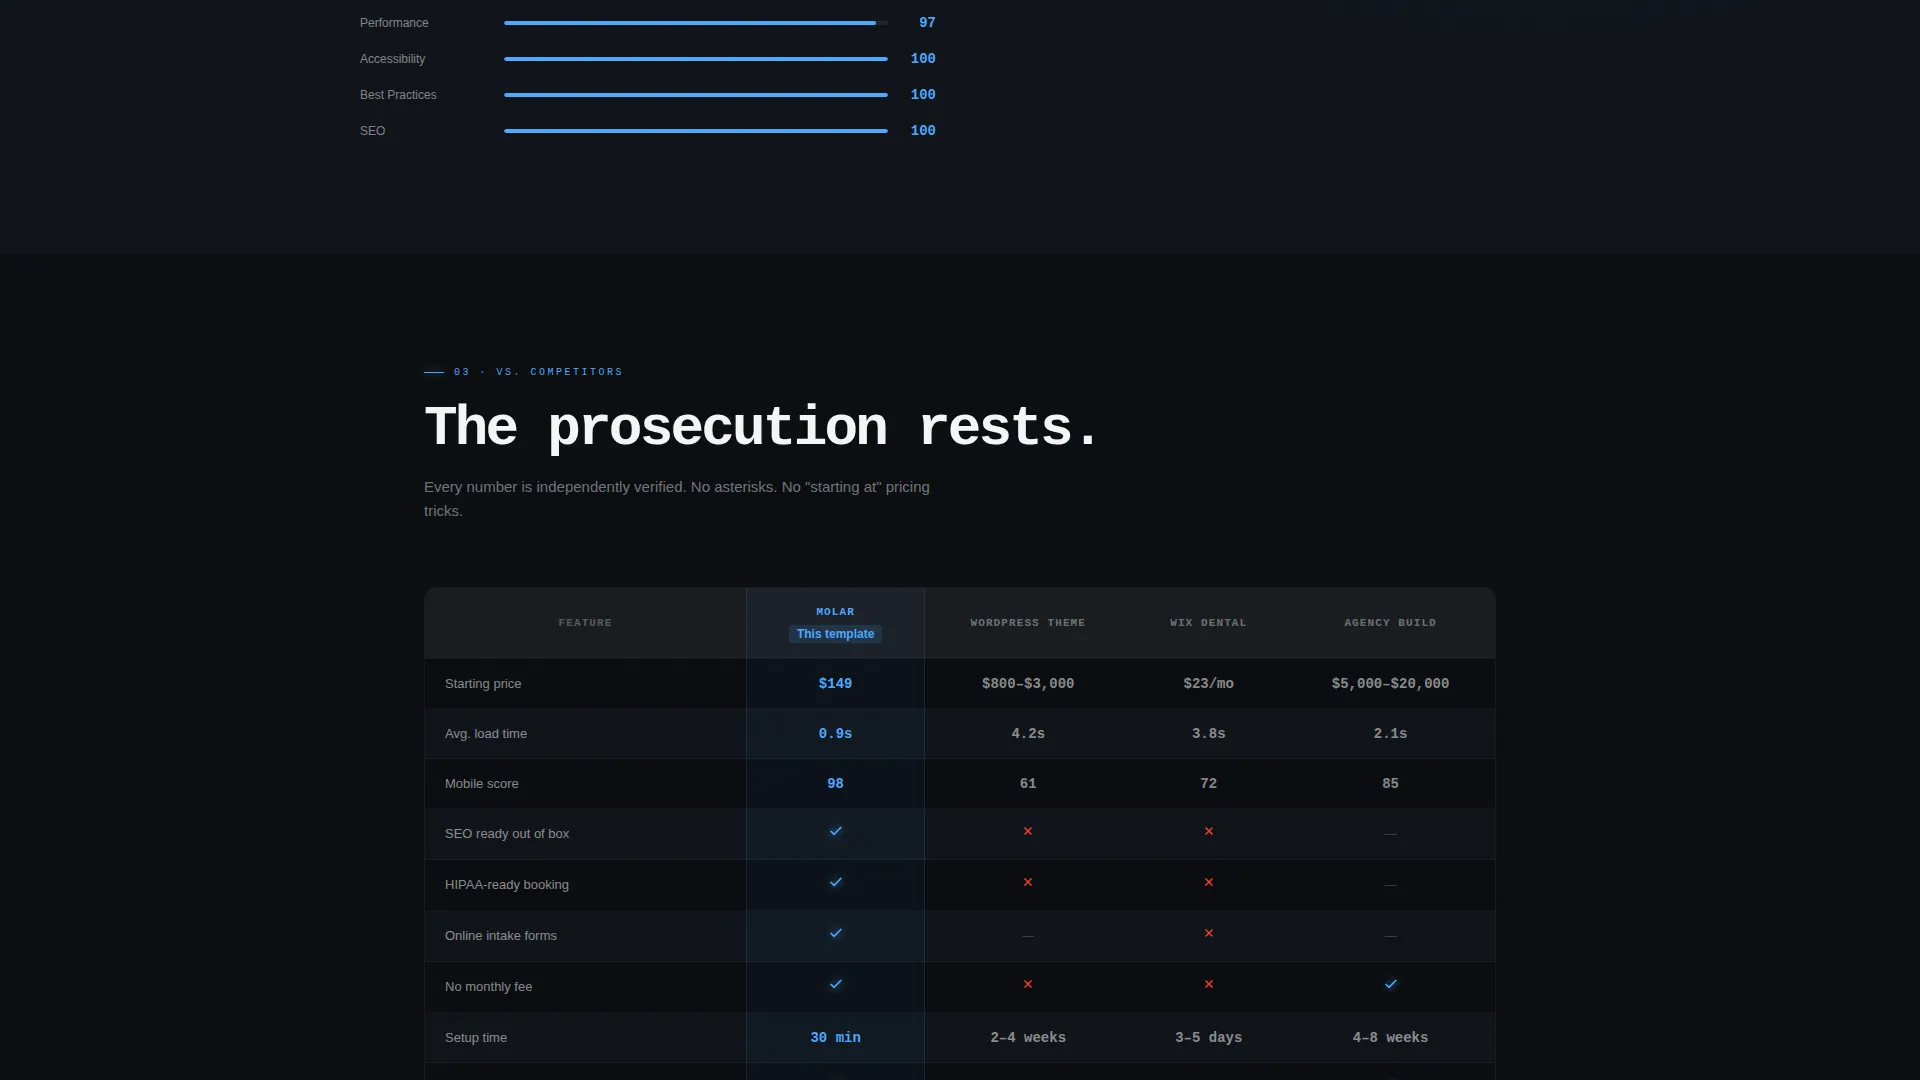
Task: Click the Molar checkmark for HIPAA-ready booking
Action: point(836,882)
